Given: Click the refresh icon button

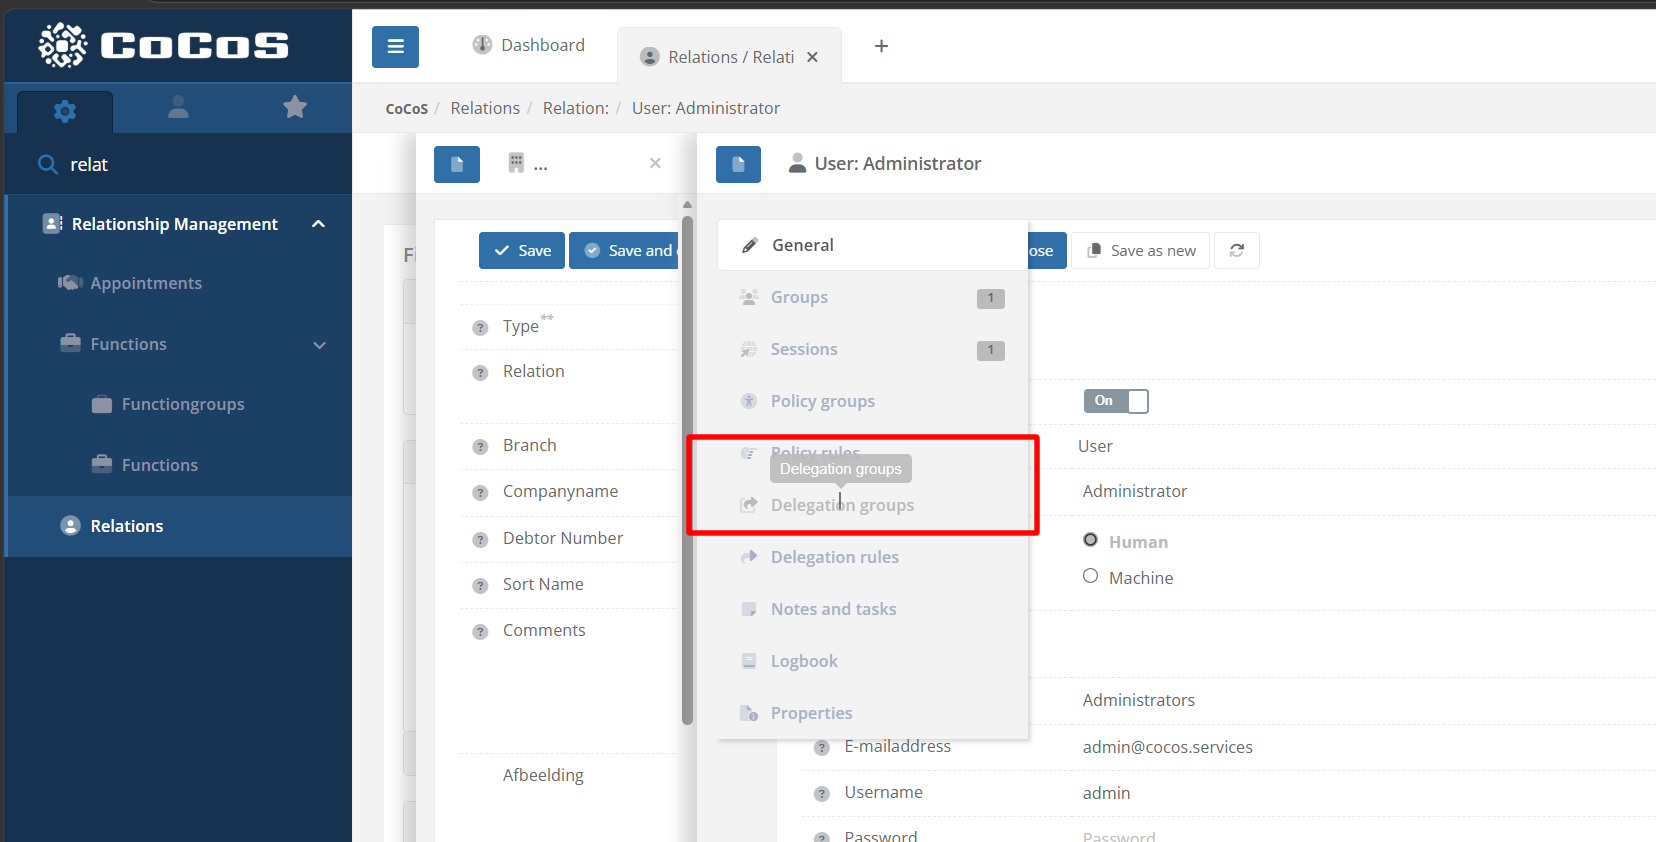Looking at the screenshot, I should [1237, 251].
